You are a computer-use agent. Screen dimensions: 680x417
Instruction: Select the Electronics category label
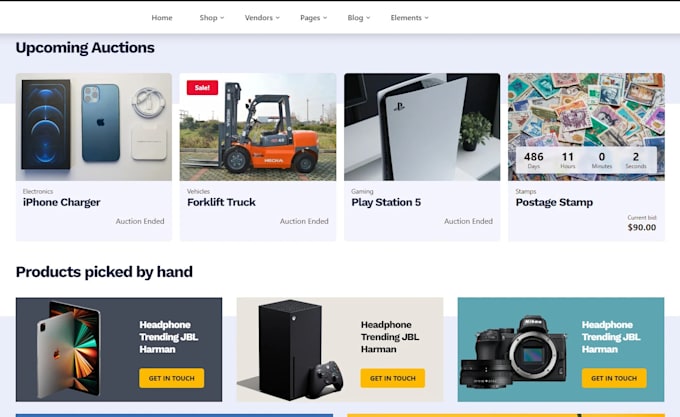tap(38, 191)
